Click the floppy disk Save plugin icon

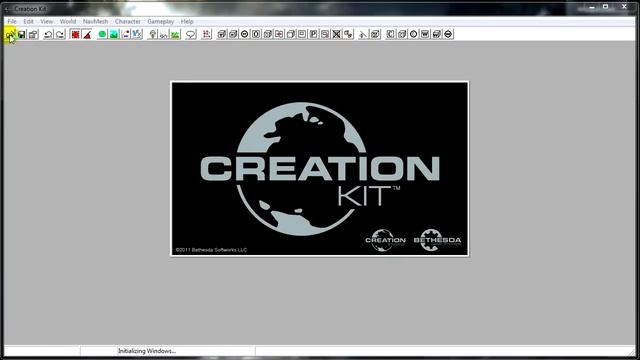22,34
